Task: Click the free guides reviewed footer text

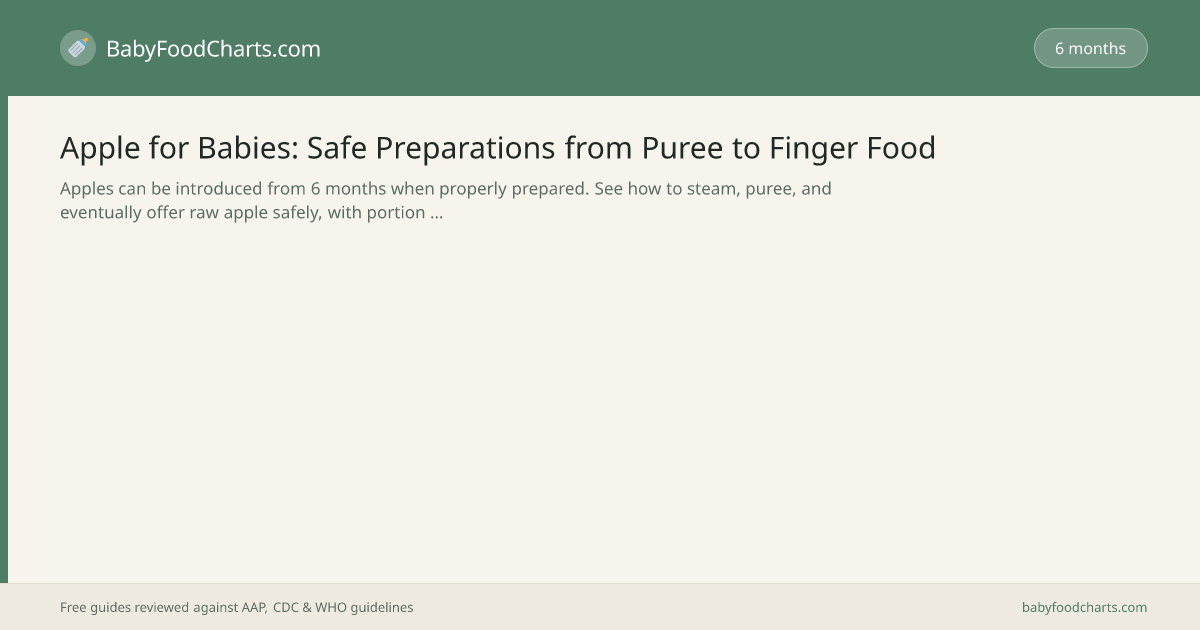Action: point(236,607)
